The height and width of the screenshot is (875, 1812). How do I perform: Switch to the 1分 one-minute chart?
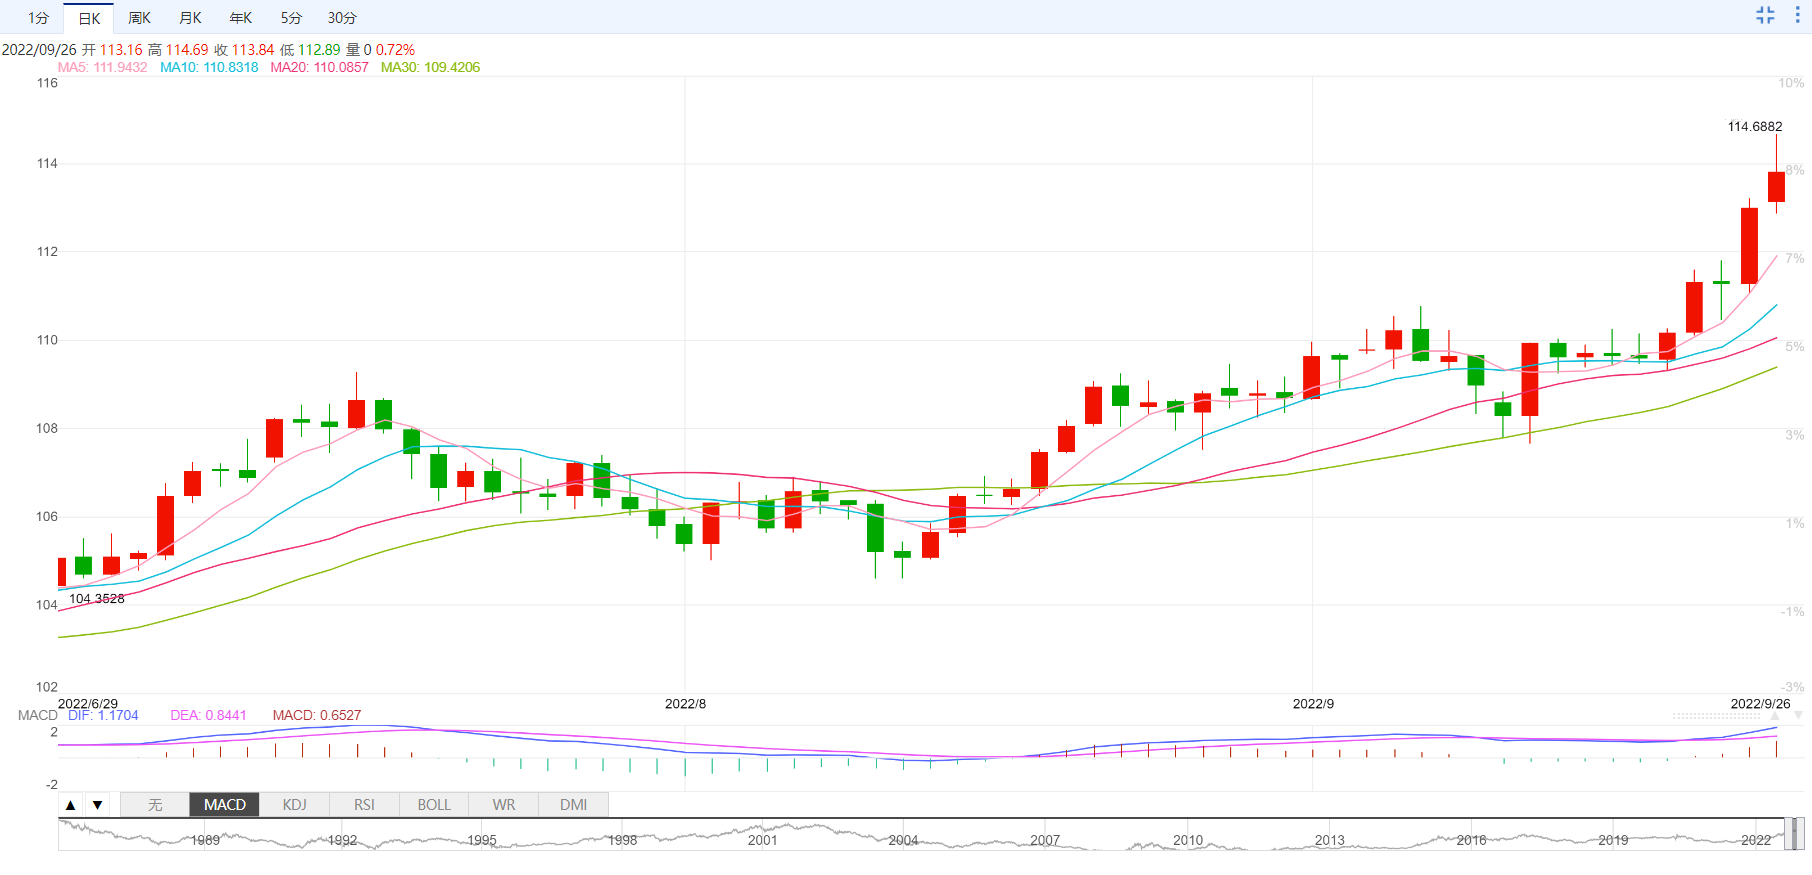click(x=38, y=18)
